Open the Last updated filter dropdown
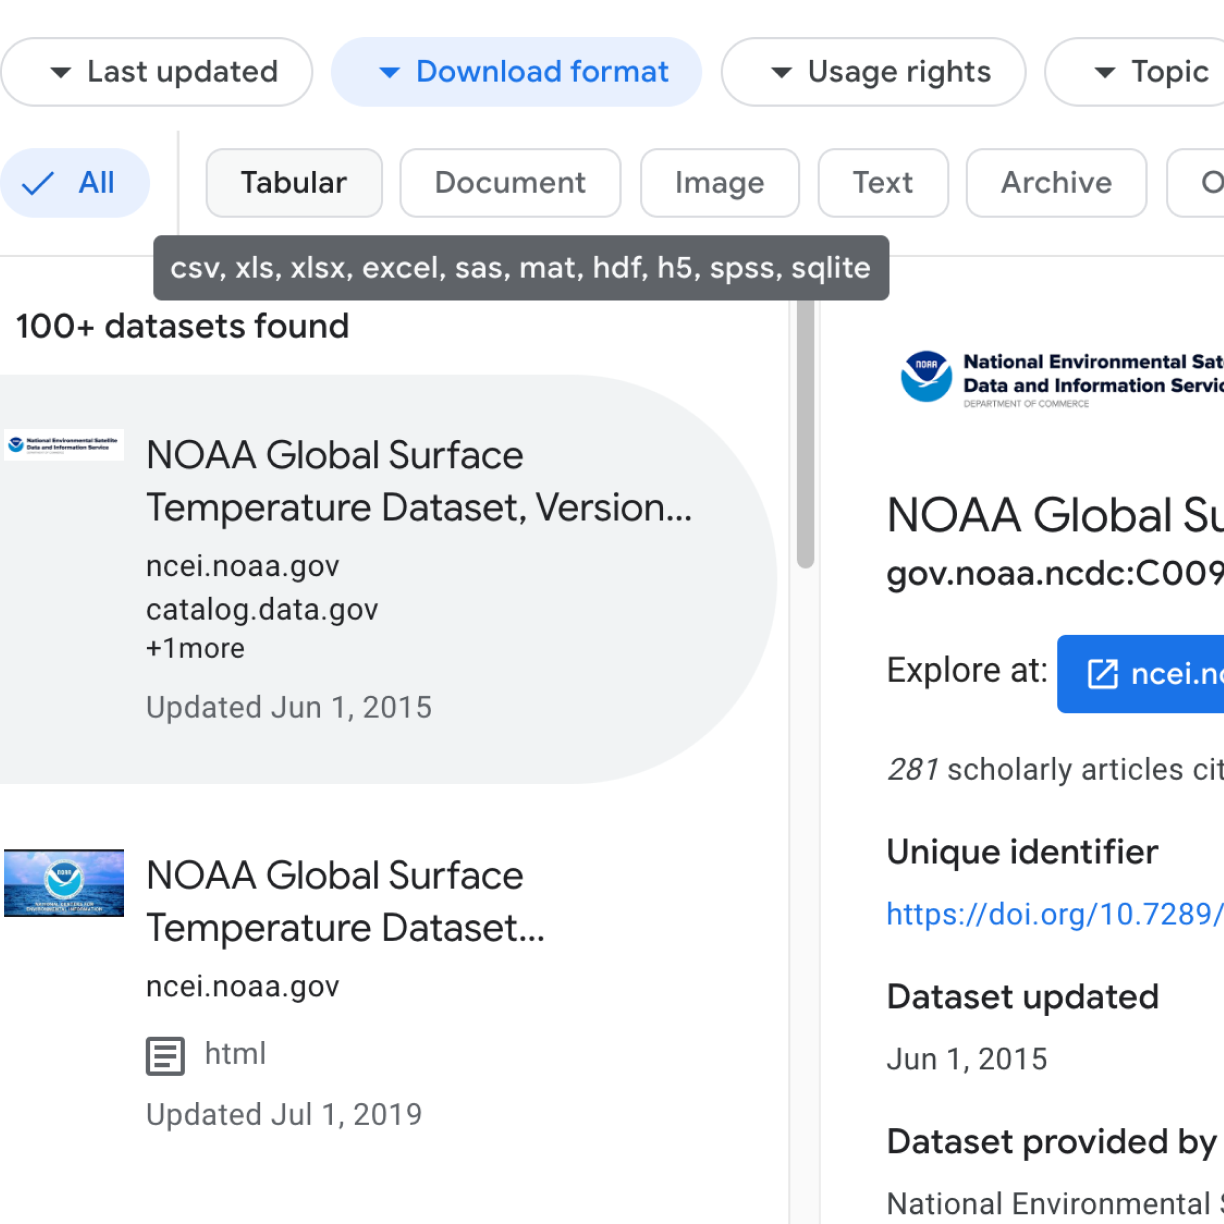Screen dimensions: 1224x1224 [x=157, y=72]
